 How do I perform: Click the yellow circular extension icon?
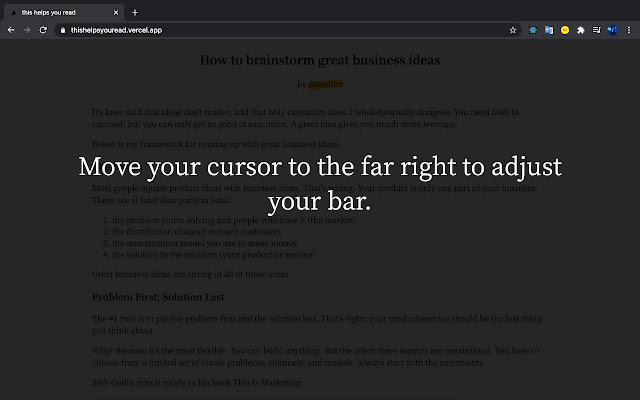[x=565, y=30]
